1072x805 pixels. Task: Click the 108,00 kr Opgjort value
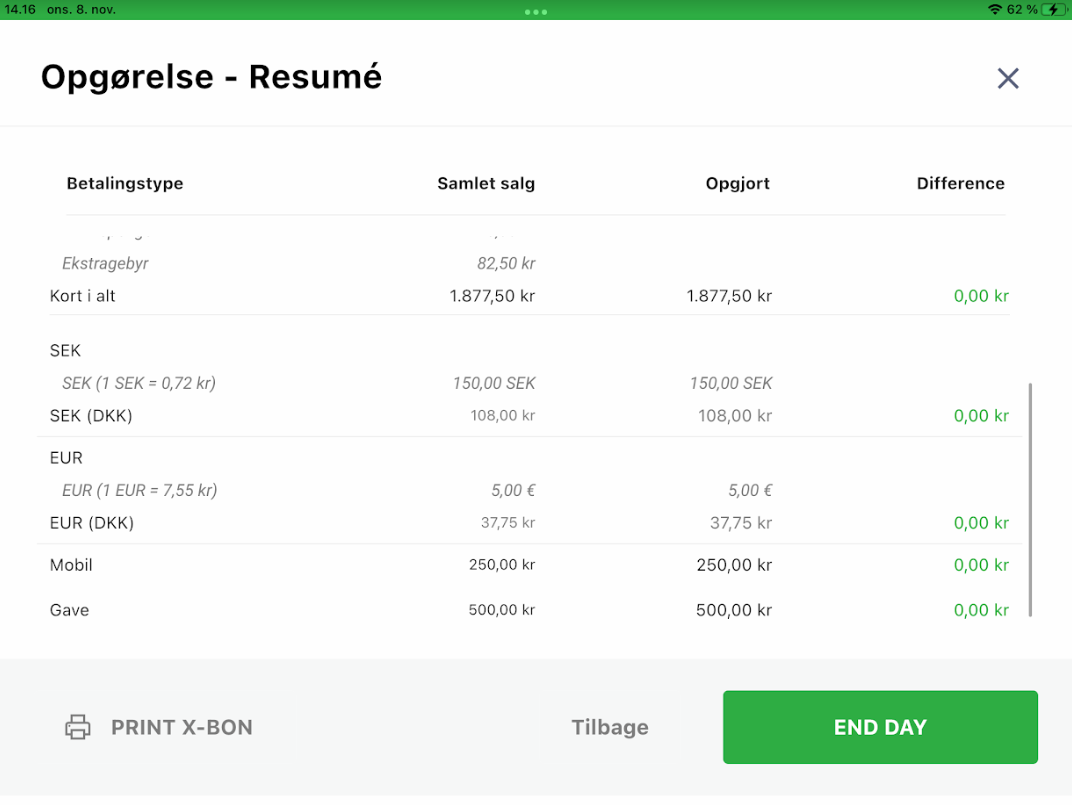point(734,416)
